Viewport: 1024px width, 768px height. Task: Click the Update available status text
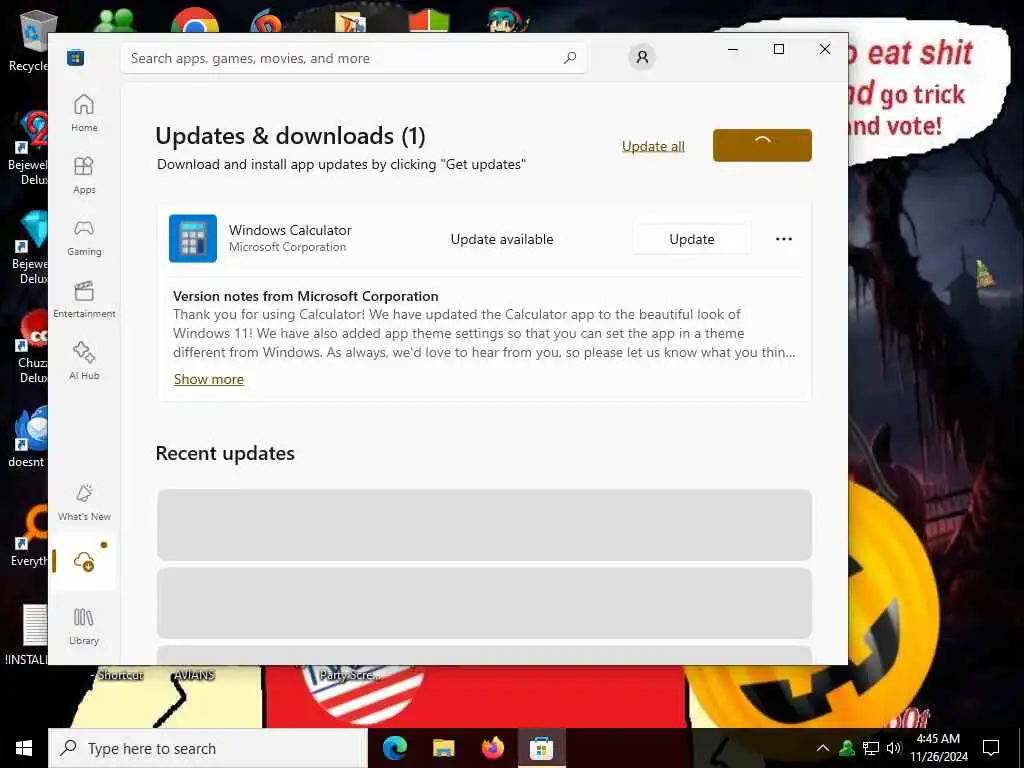502,240
